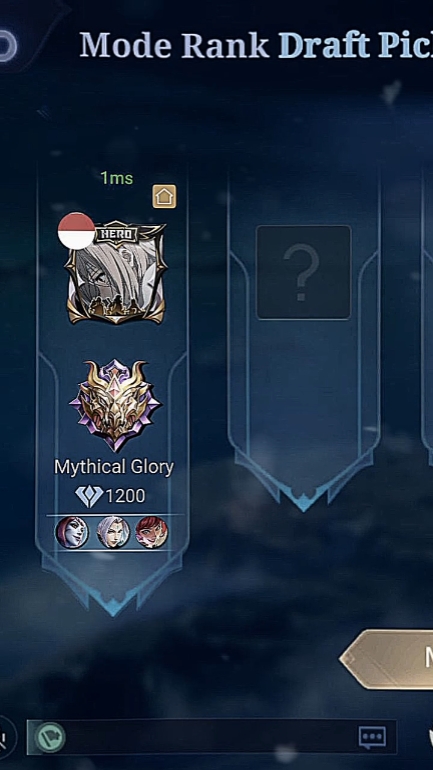Viewport: 433px width, 770px height.
Task: Toggle the partially visible icon right of chat
Action: [x=429, y=737]
